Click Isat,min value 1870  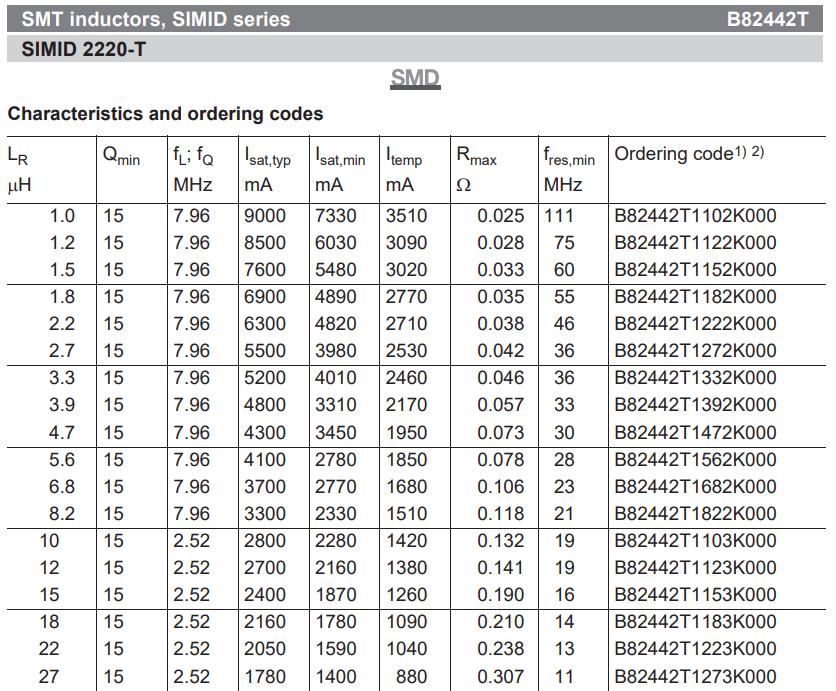tap(335, 594)
